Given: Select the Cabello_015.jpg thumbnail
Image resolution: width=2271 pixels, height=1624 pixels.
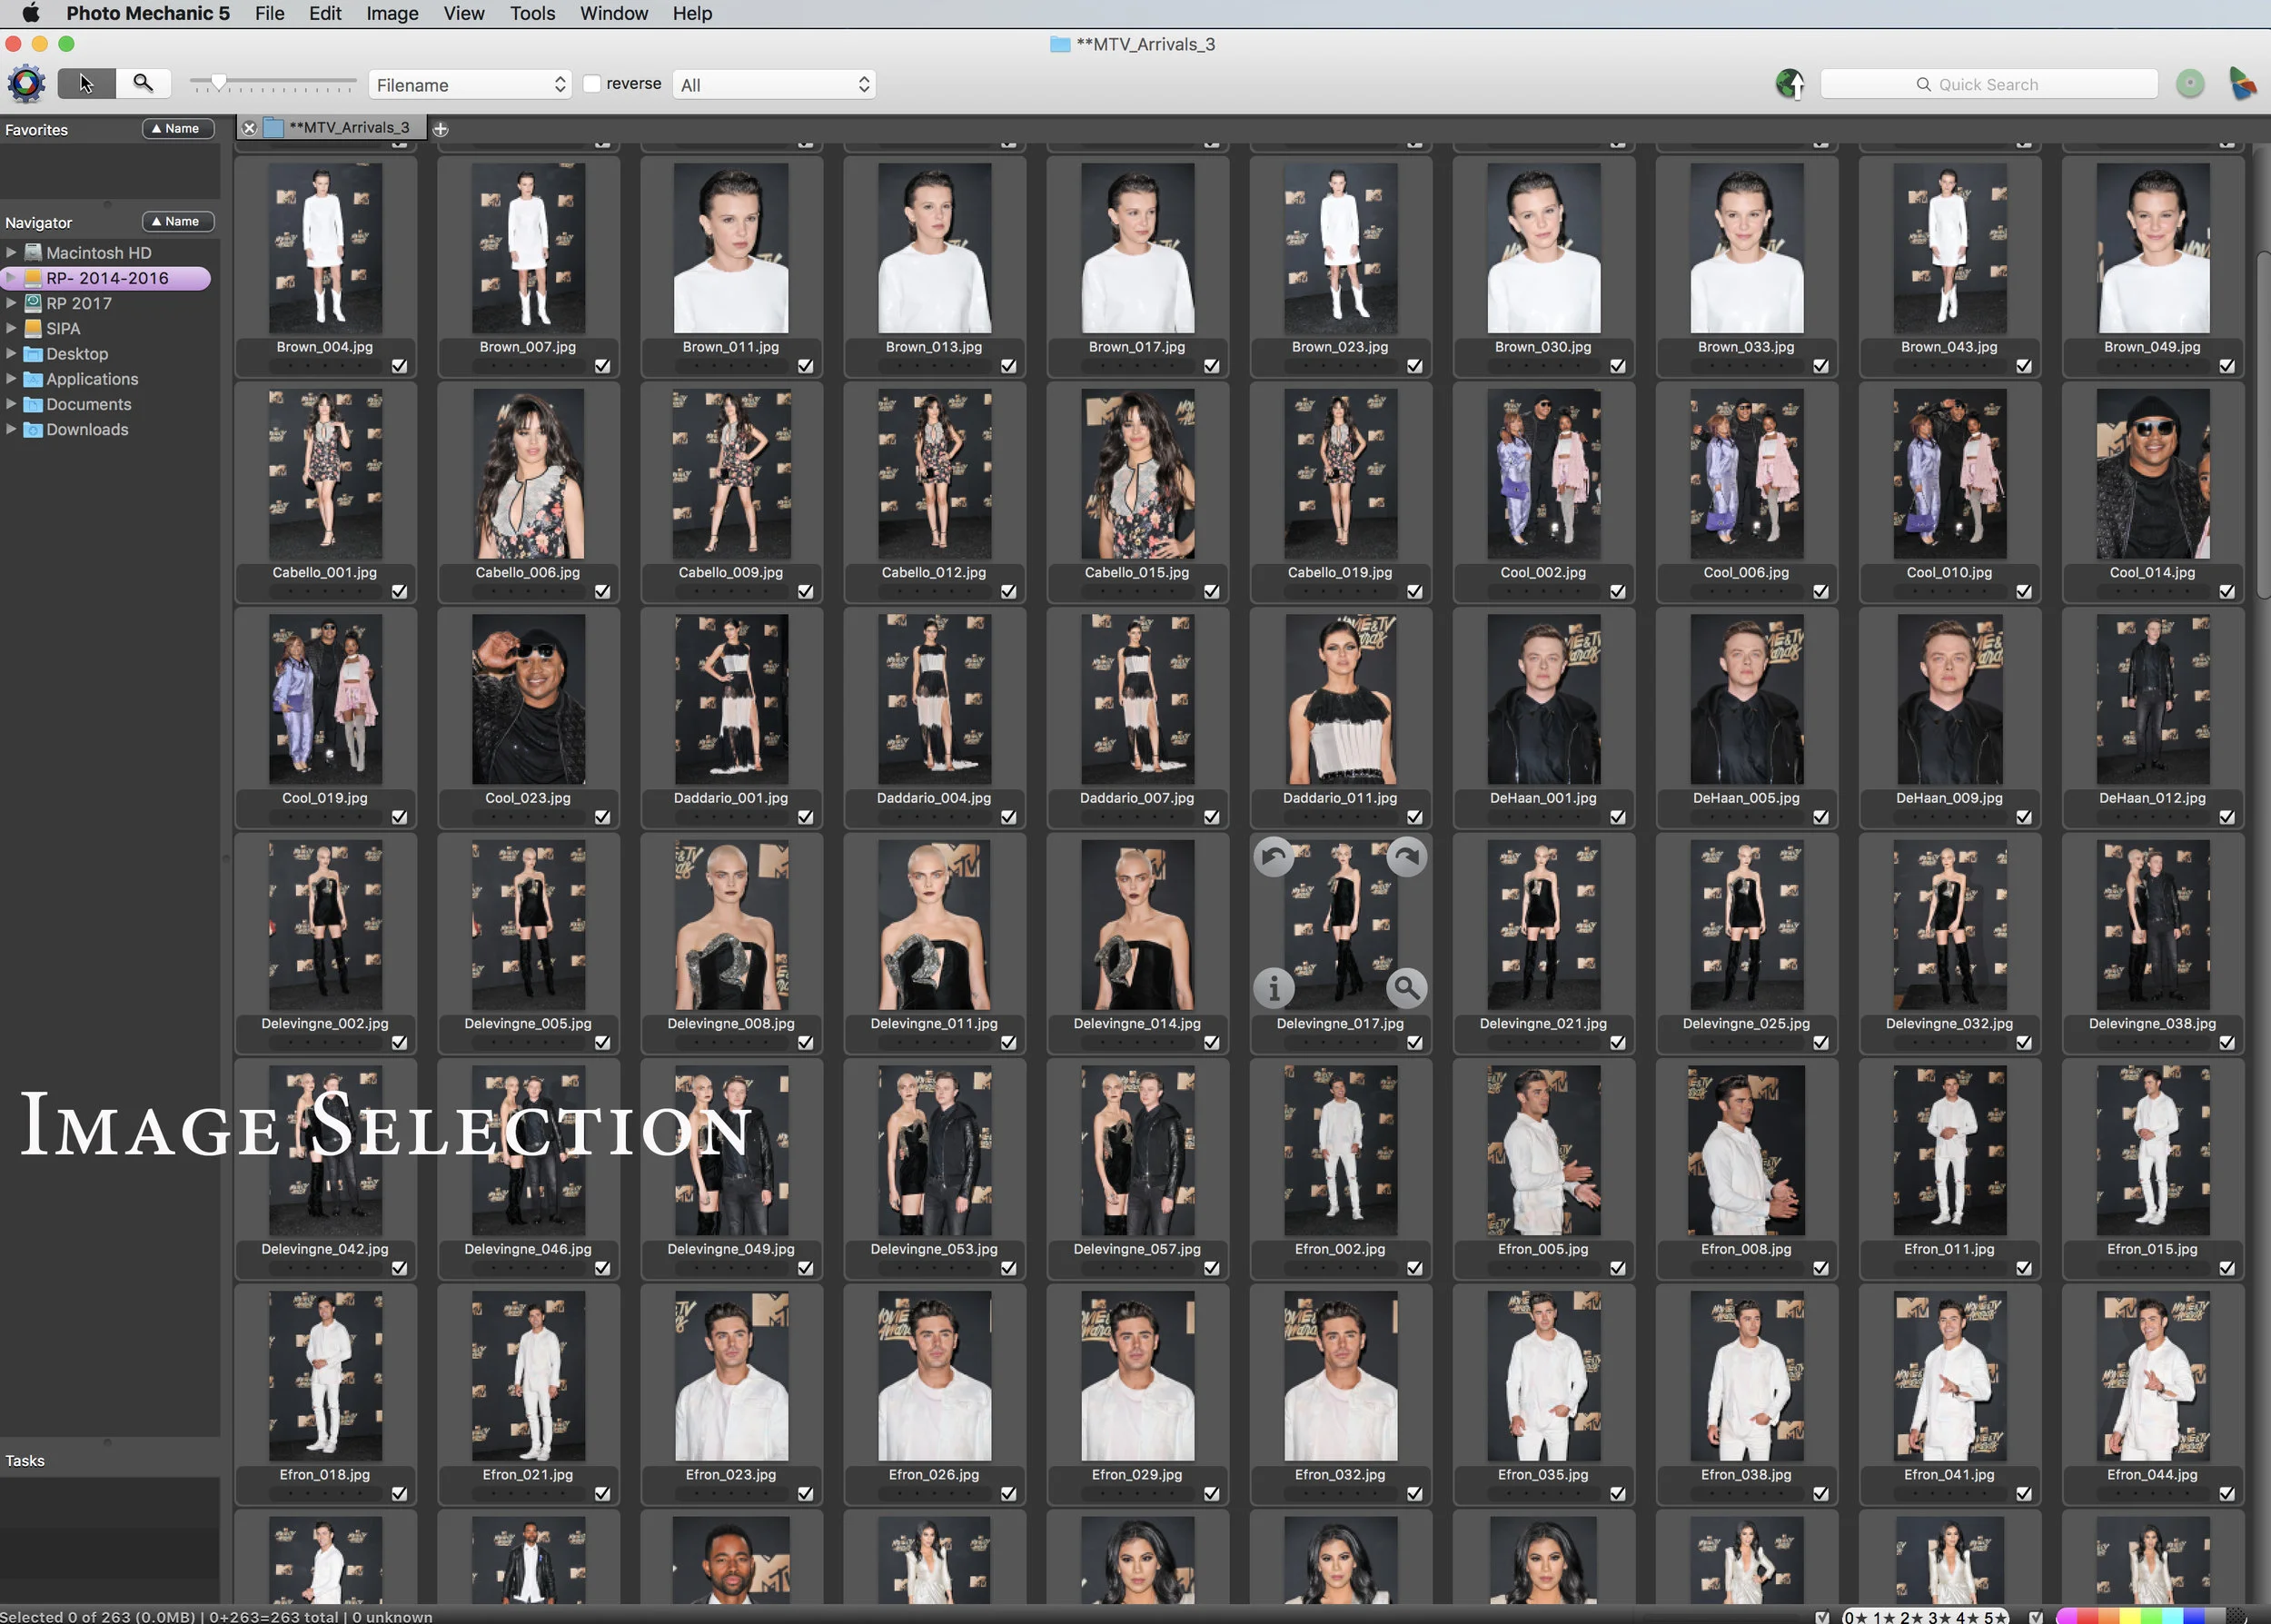Looking at the screenshot, I should (x=1137, y=474).
